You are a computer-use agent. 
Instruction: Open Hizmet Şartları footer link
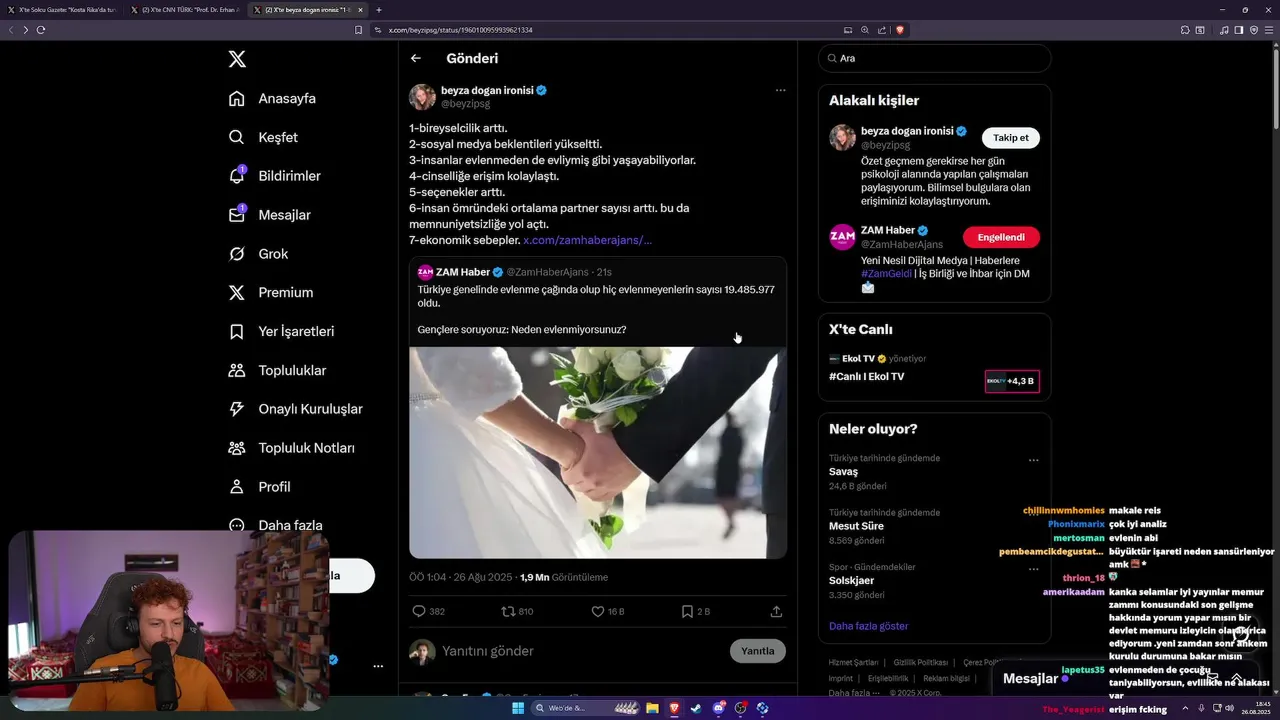(x=853, y=663)
